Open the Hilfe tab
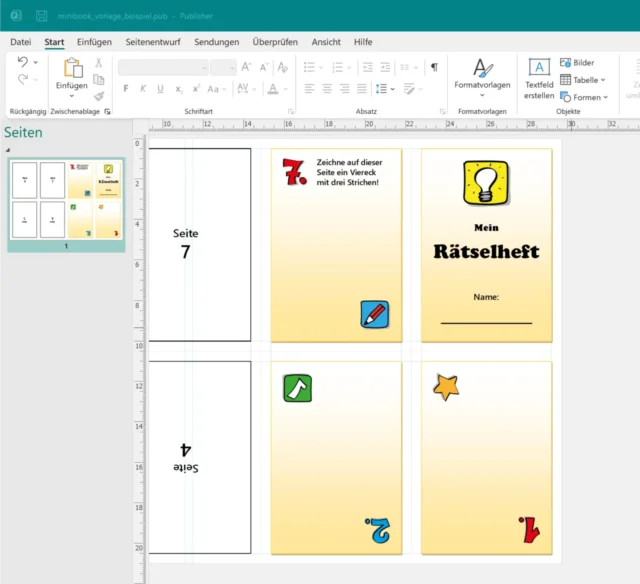The image size is (640, 584). [x=363, y=42]
